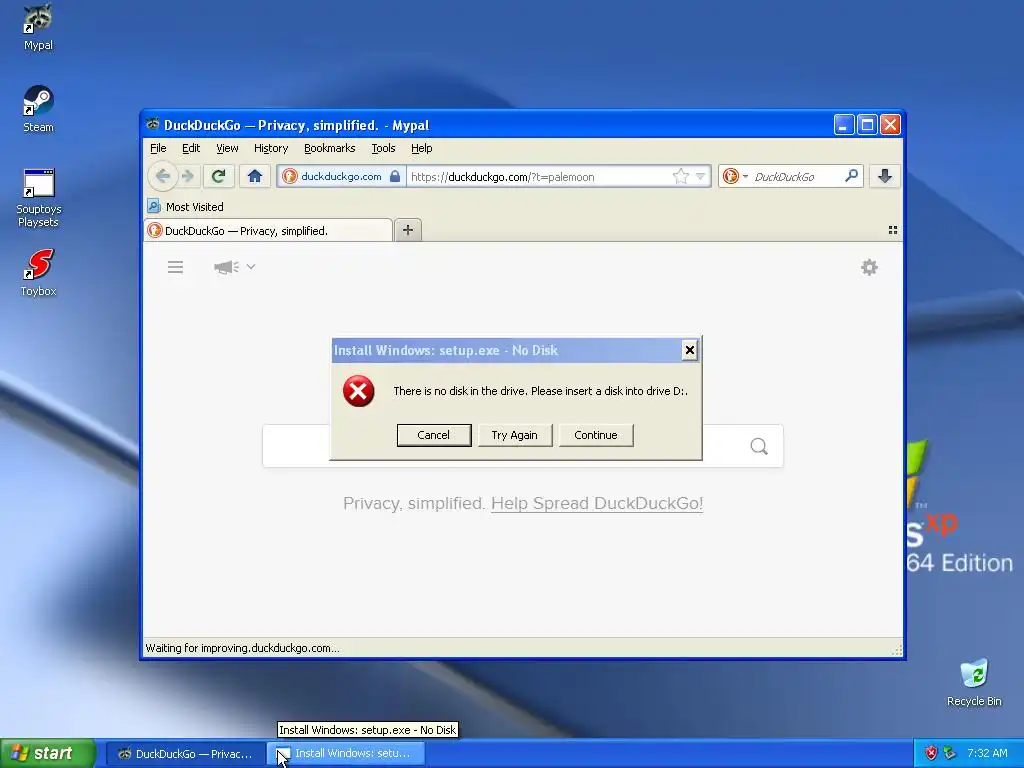
Task: Open the View menu
Action: (227, 148)
